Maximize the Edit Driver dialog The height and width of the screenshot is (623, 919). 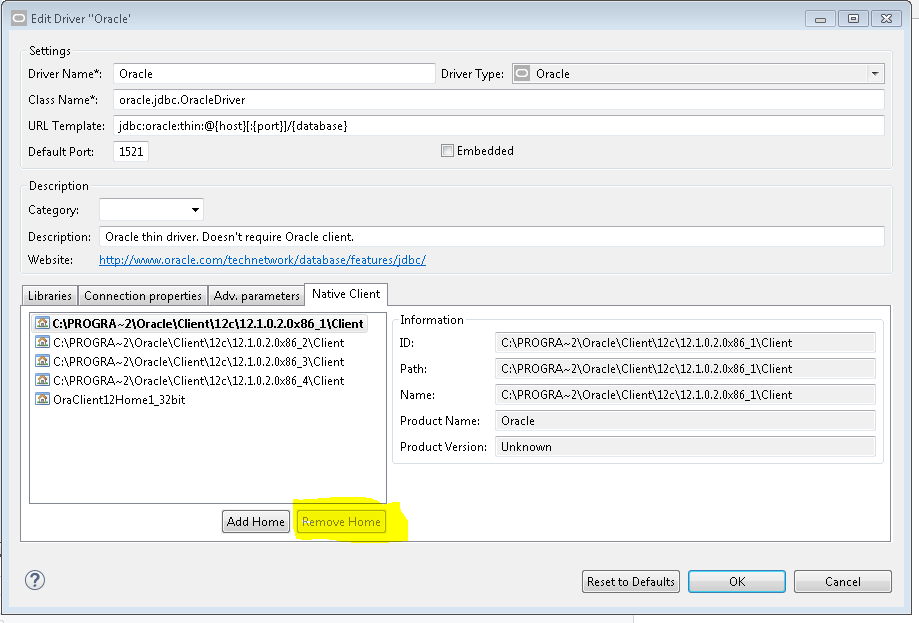(x=853, y=19)
